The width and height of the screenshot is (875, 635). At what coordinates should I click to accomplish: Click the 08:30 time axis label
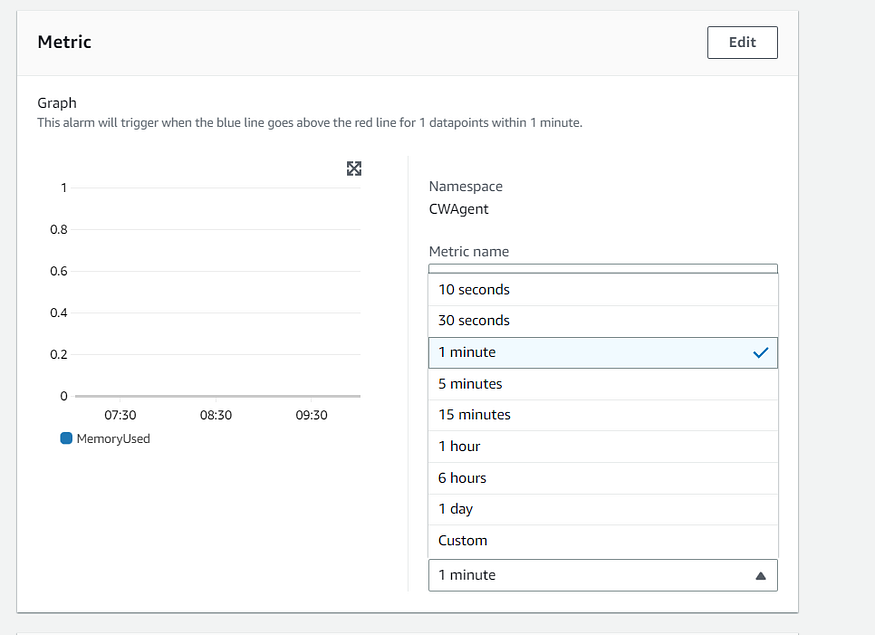(215, 415)
